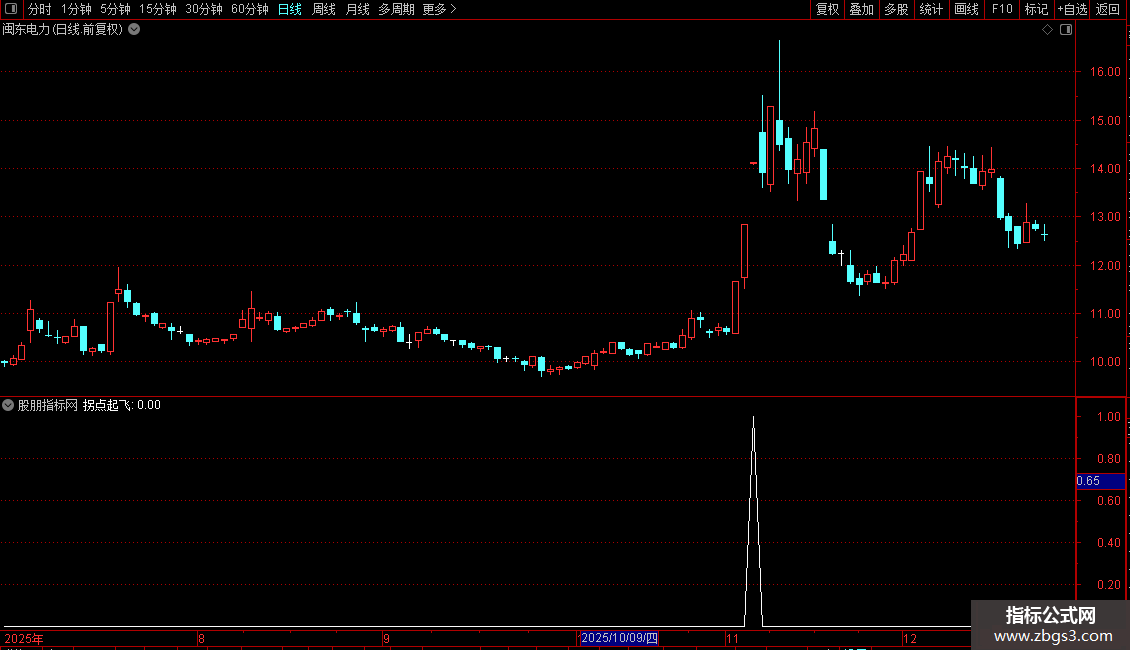Select the 30分钟 period

click(204, 9)
